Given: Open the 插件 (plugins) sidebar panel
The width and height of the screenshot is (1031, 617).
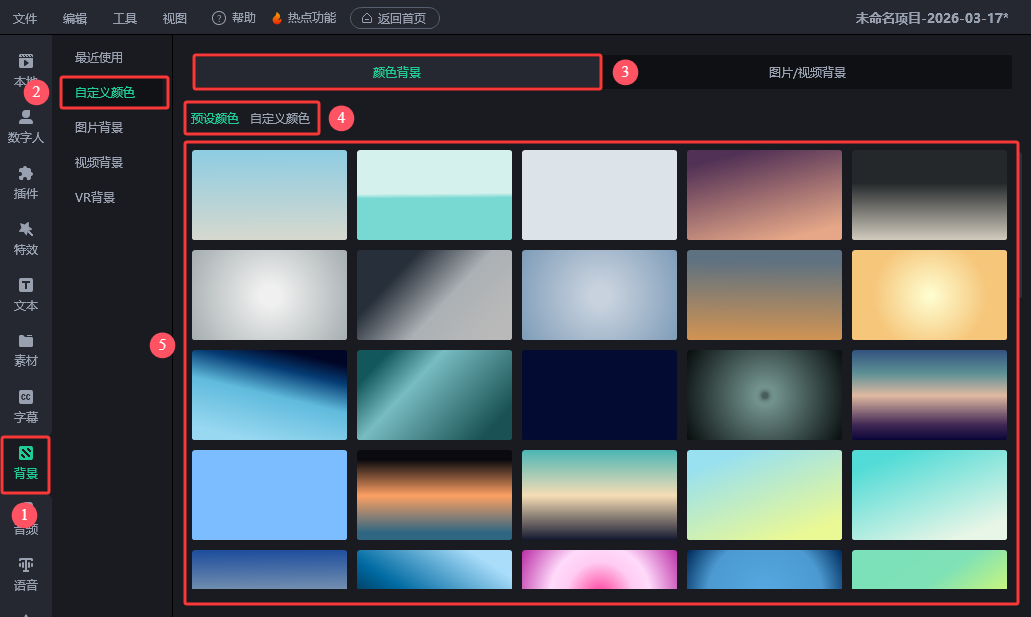Looking at the screenshot, I should pos(26,182).
